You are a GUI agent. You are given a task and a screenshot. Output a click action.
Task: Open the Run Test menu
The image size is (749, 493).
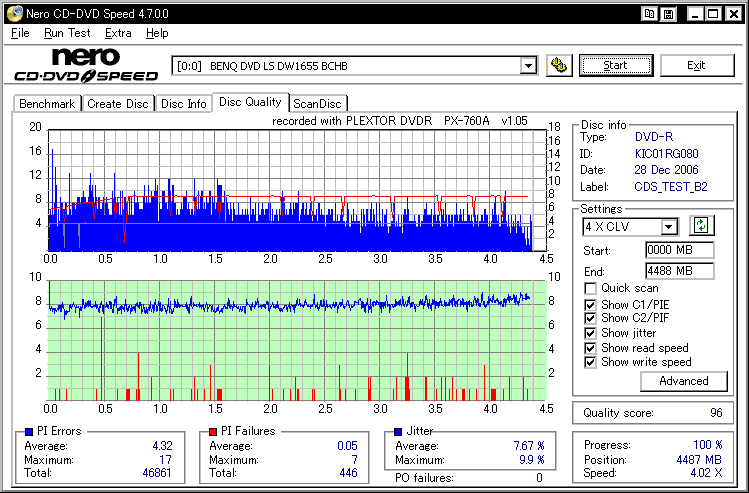[66, 33]
